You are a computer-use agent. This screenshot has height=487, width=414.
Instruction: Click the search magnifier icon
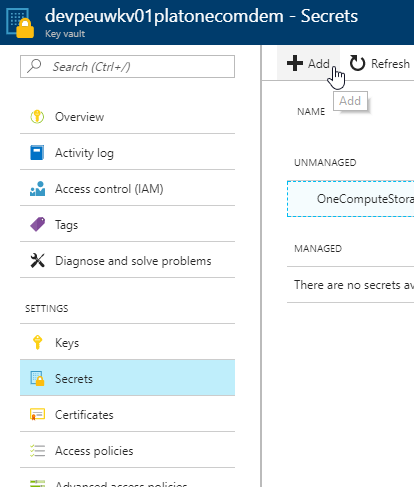tap(34, 66)
